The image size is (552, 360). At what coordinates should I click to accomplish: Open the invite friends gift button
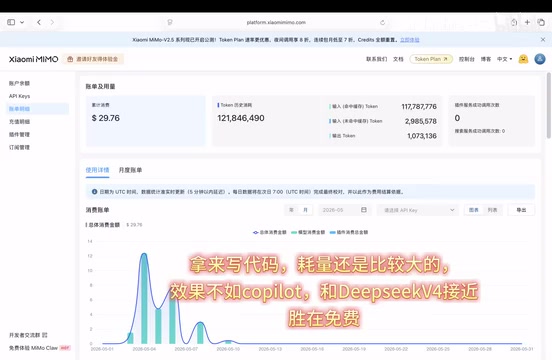coord(93,59)
